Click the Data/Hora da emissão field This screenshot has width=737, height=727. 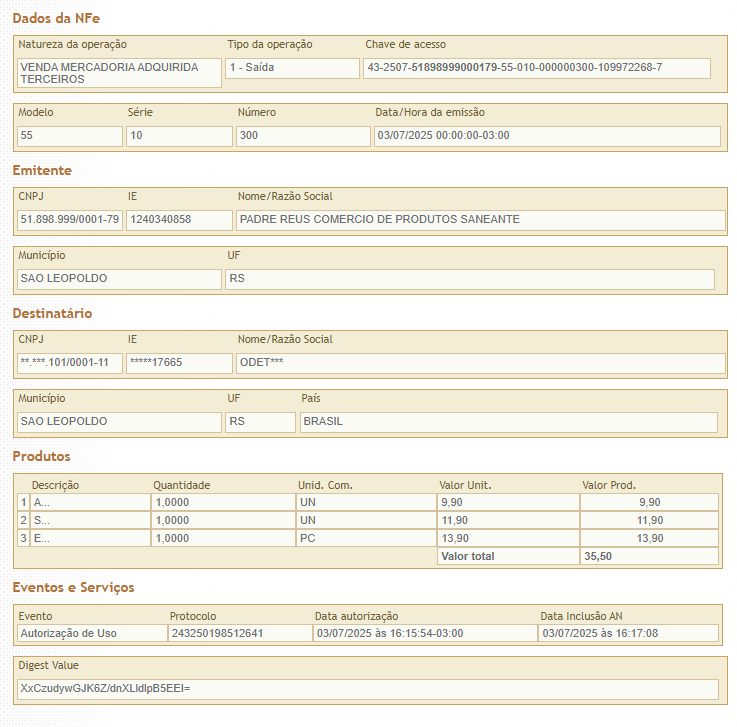coord(548,136)
